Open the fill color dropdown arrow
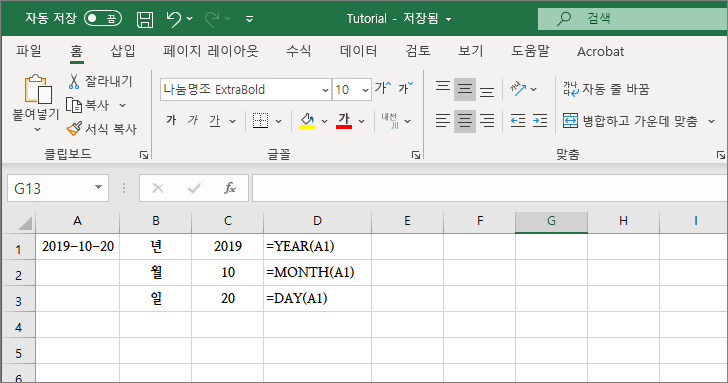Image resolution: width=728 pixels, height=383 pixels. pyautogui.click(x=325, y=122)
